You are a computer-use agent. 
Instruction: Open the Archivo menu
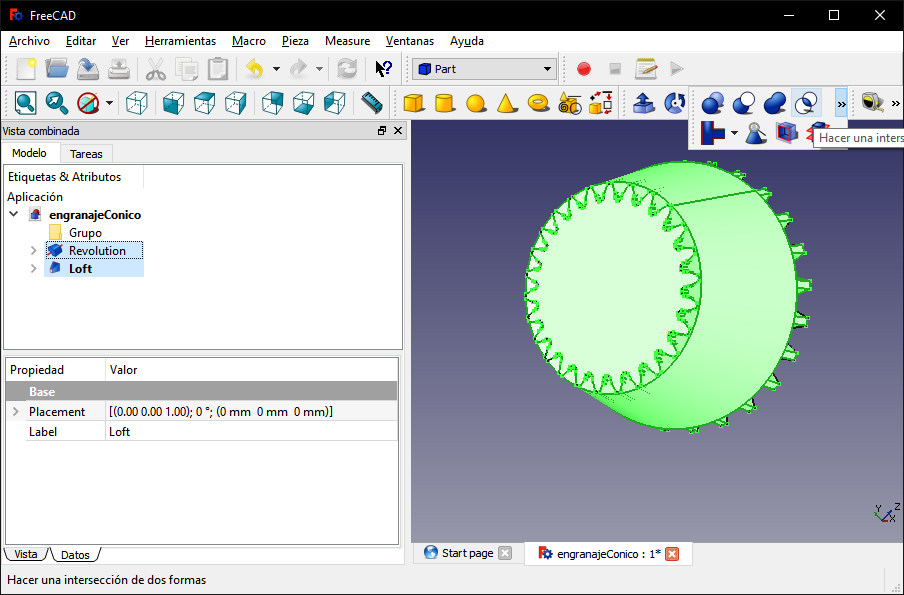tap(29, 41)
